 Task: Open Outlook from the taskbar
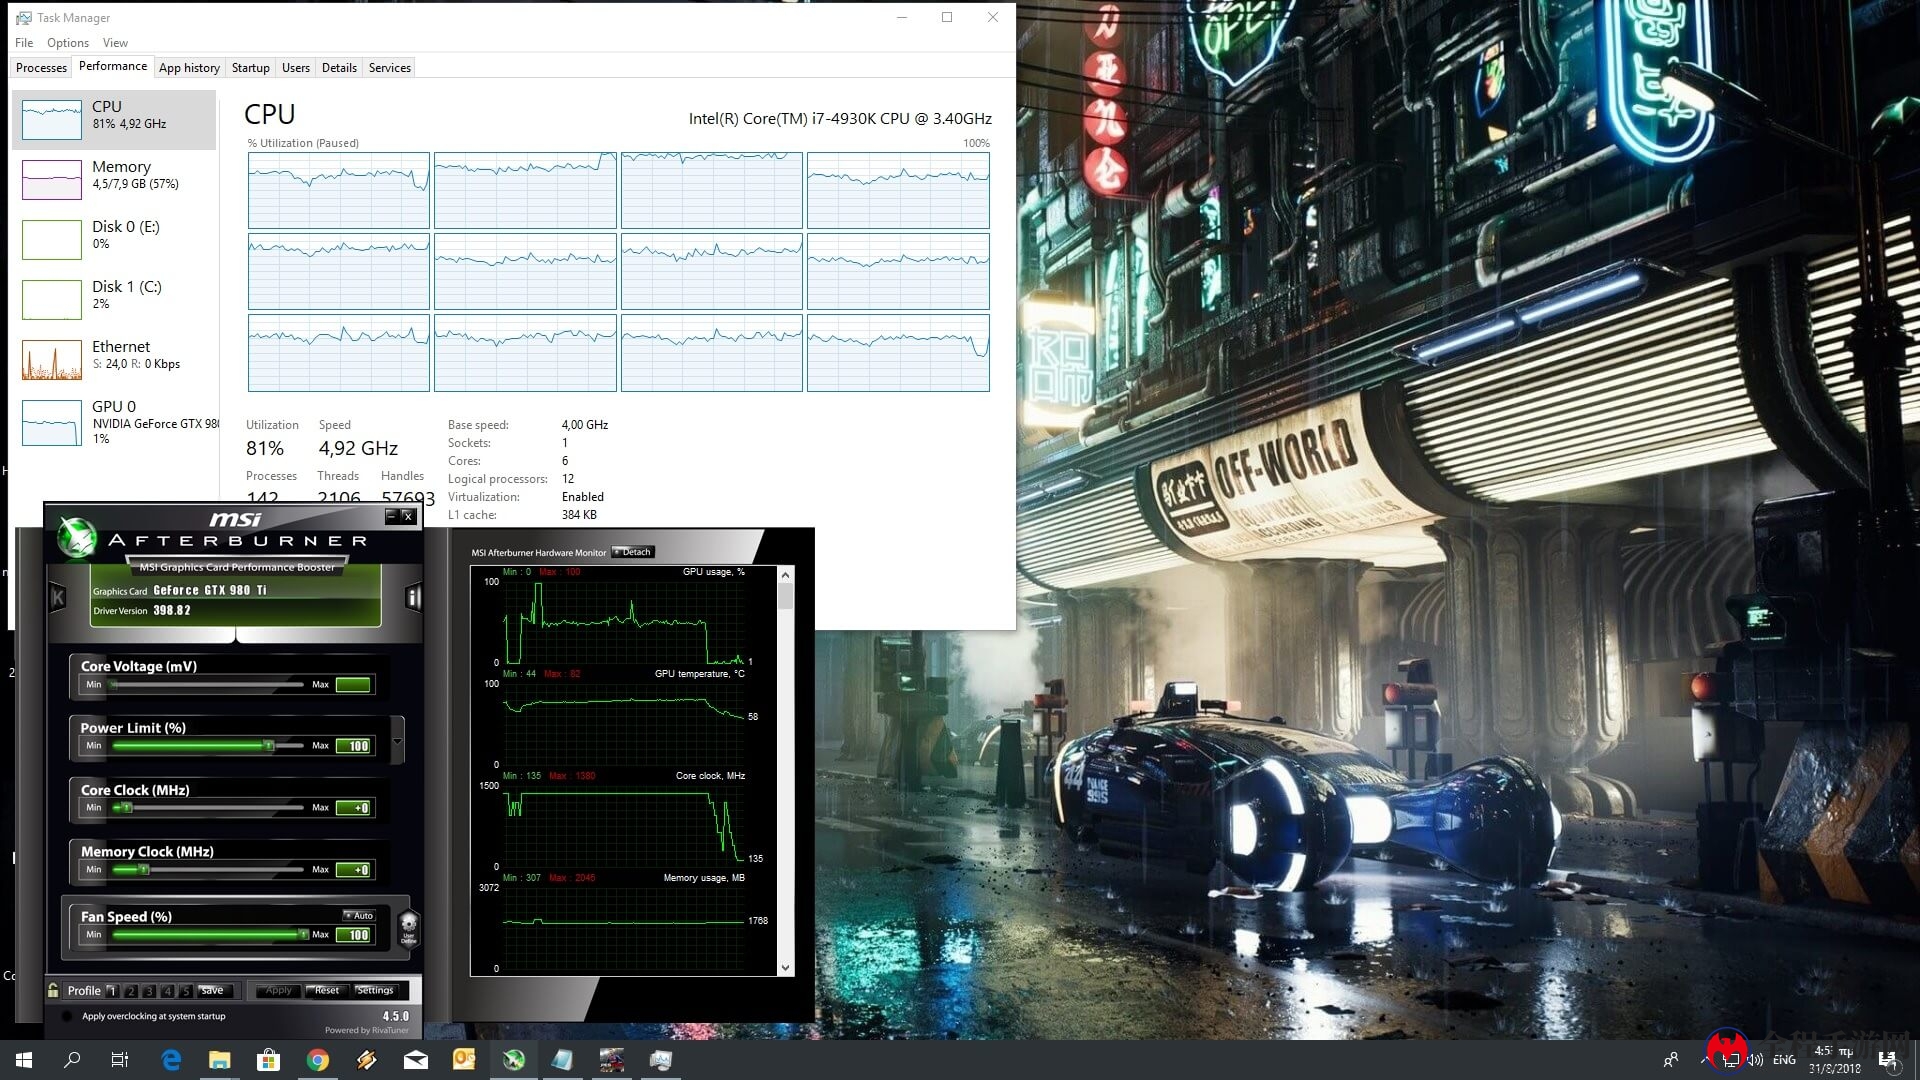pyautogui.click(x=465, y=1060)
